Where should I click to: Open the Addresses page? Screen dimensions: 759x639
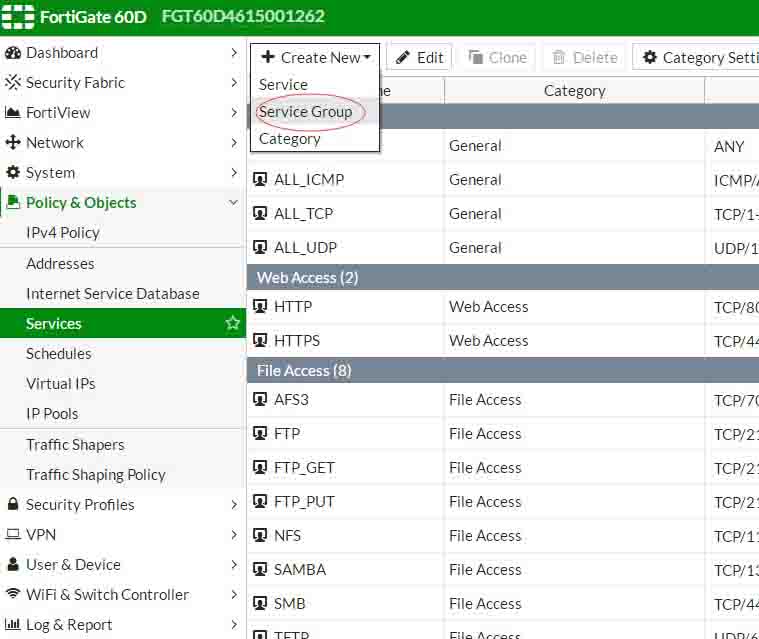(61, 263)
